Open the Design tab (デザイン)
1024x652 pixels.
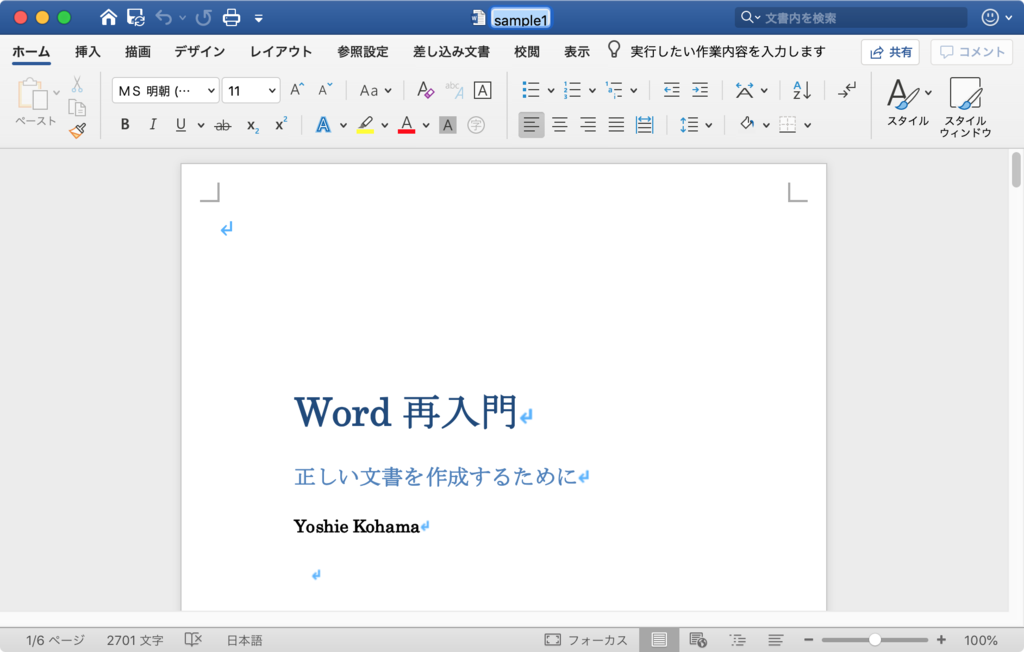pyautogui.click(x=199, y=52)
